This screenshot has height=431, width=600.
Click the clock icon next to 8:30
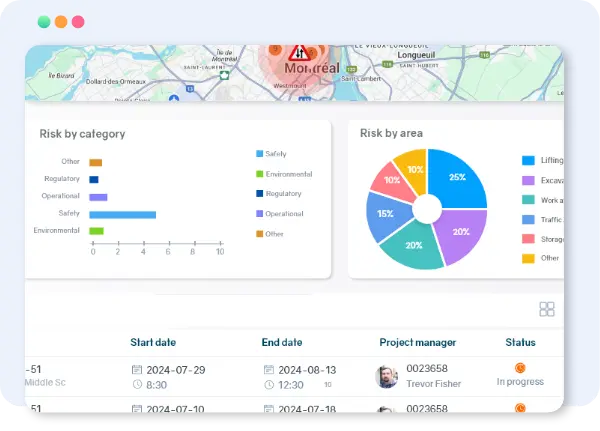coord(137,385)
